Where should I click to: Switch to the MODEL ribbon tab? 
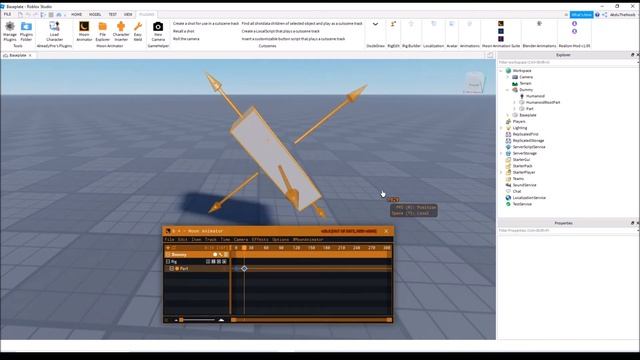click(x=95, y=14)
